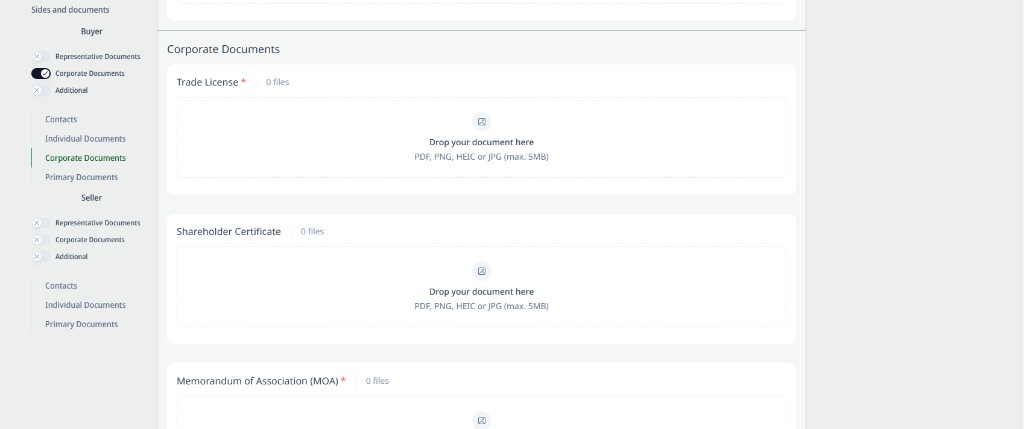The height and width of the screenshot is (429, 1024).
Task: Select Buyer Corporate Documents nav item
Action: [86, 158]
